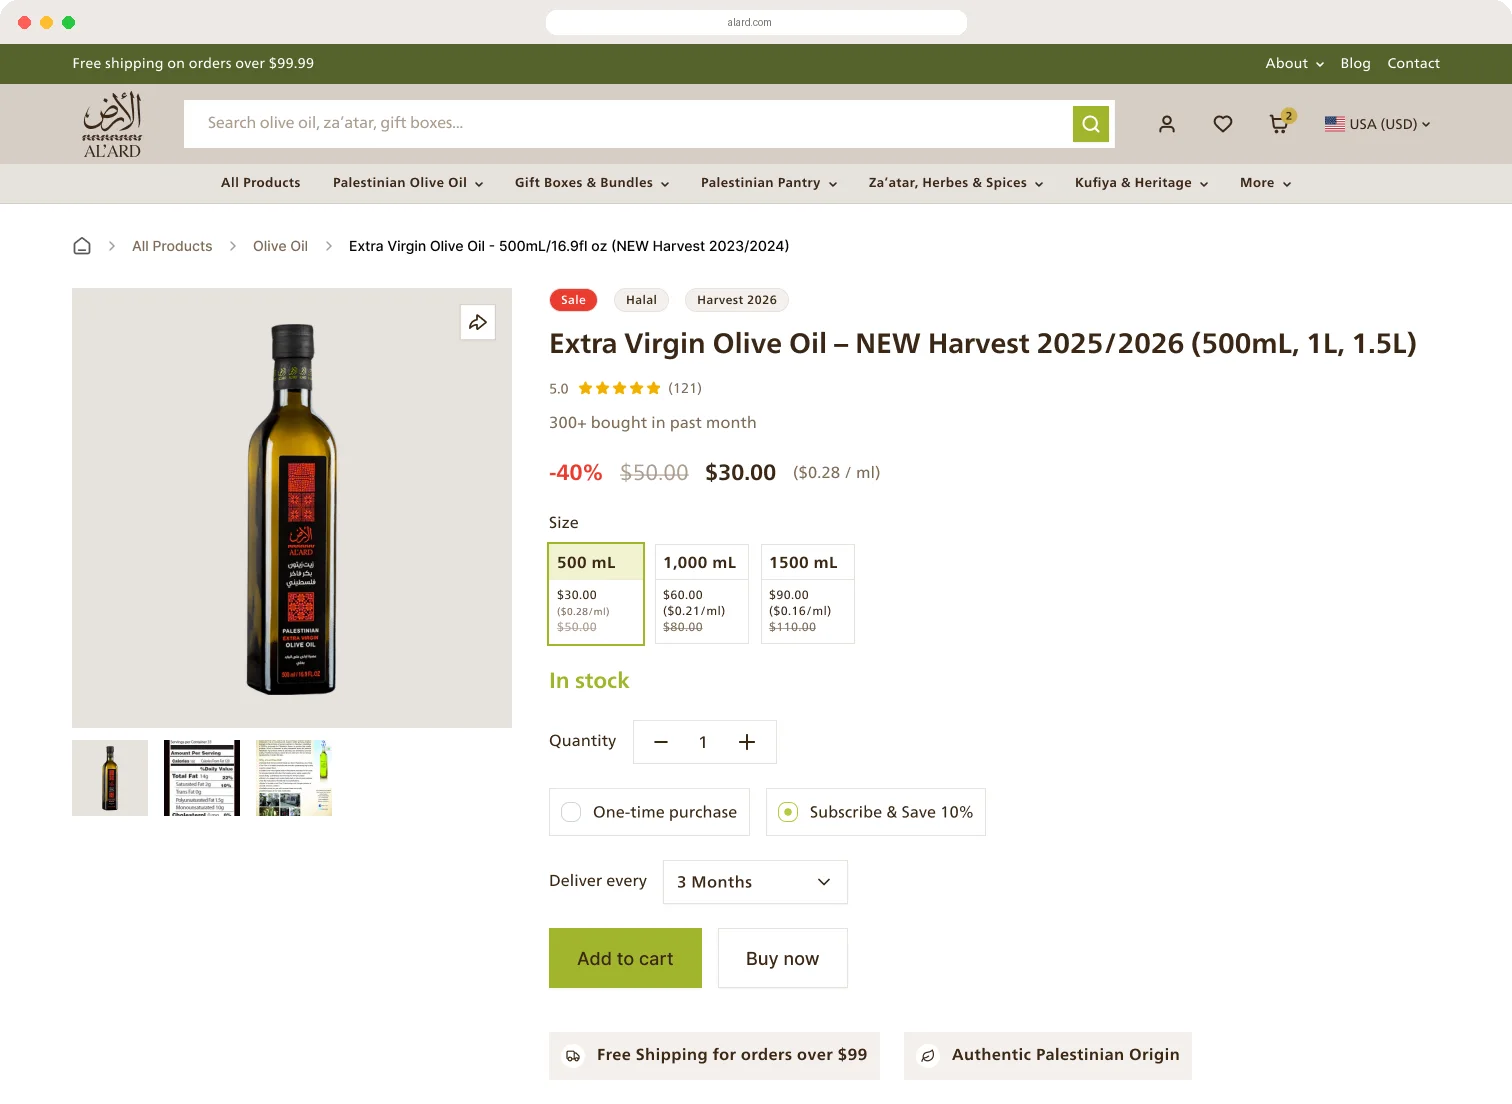The width and height of the screenshot is (1512, 1104).
Task: Expand the About menu
Action: pyautogui.click(x=1295, y=63)
